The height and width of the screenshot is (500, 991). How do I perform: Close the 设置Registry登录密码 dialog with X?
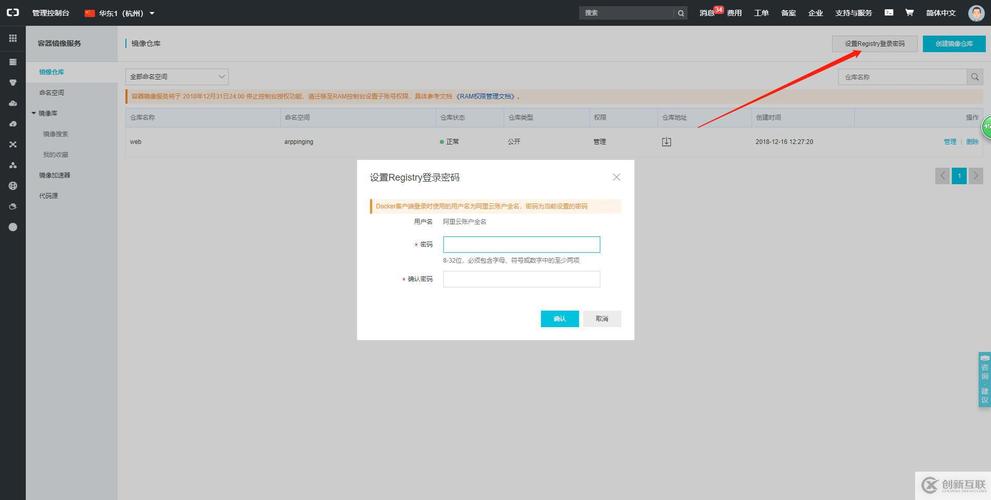coord(616,177)
